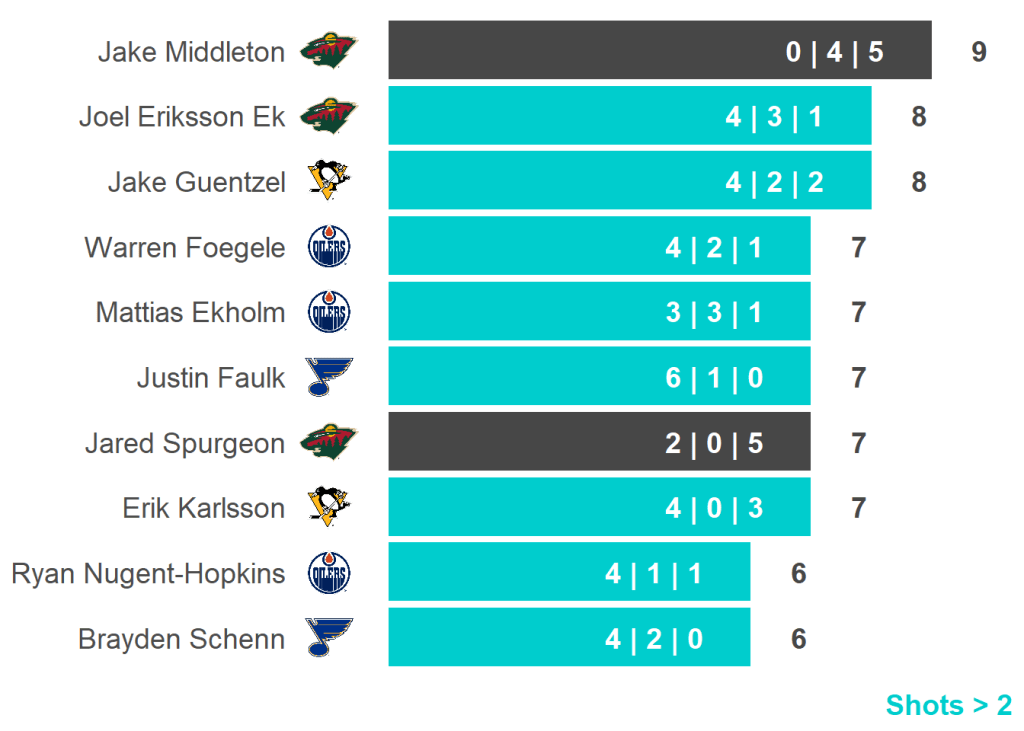Click the dark bar labeled 2 | 0 | 5
The image size is (1024, 731).
click(x=599, y=441)
